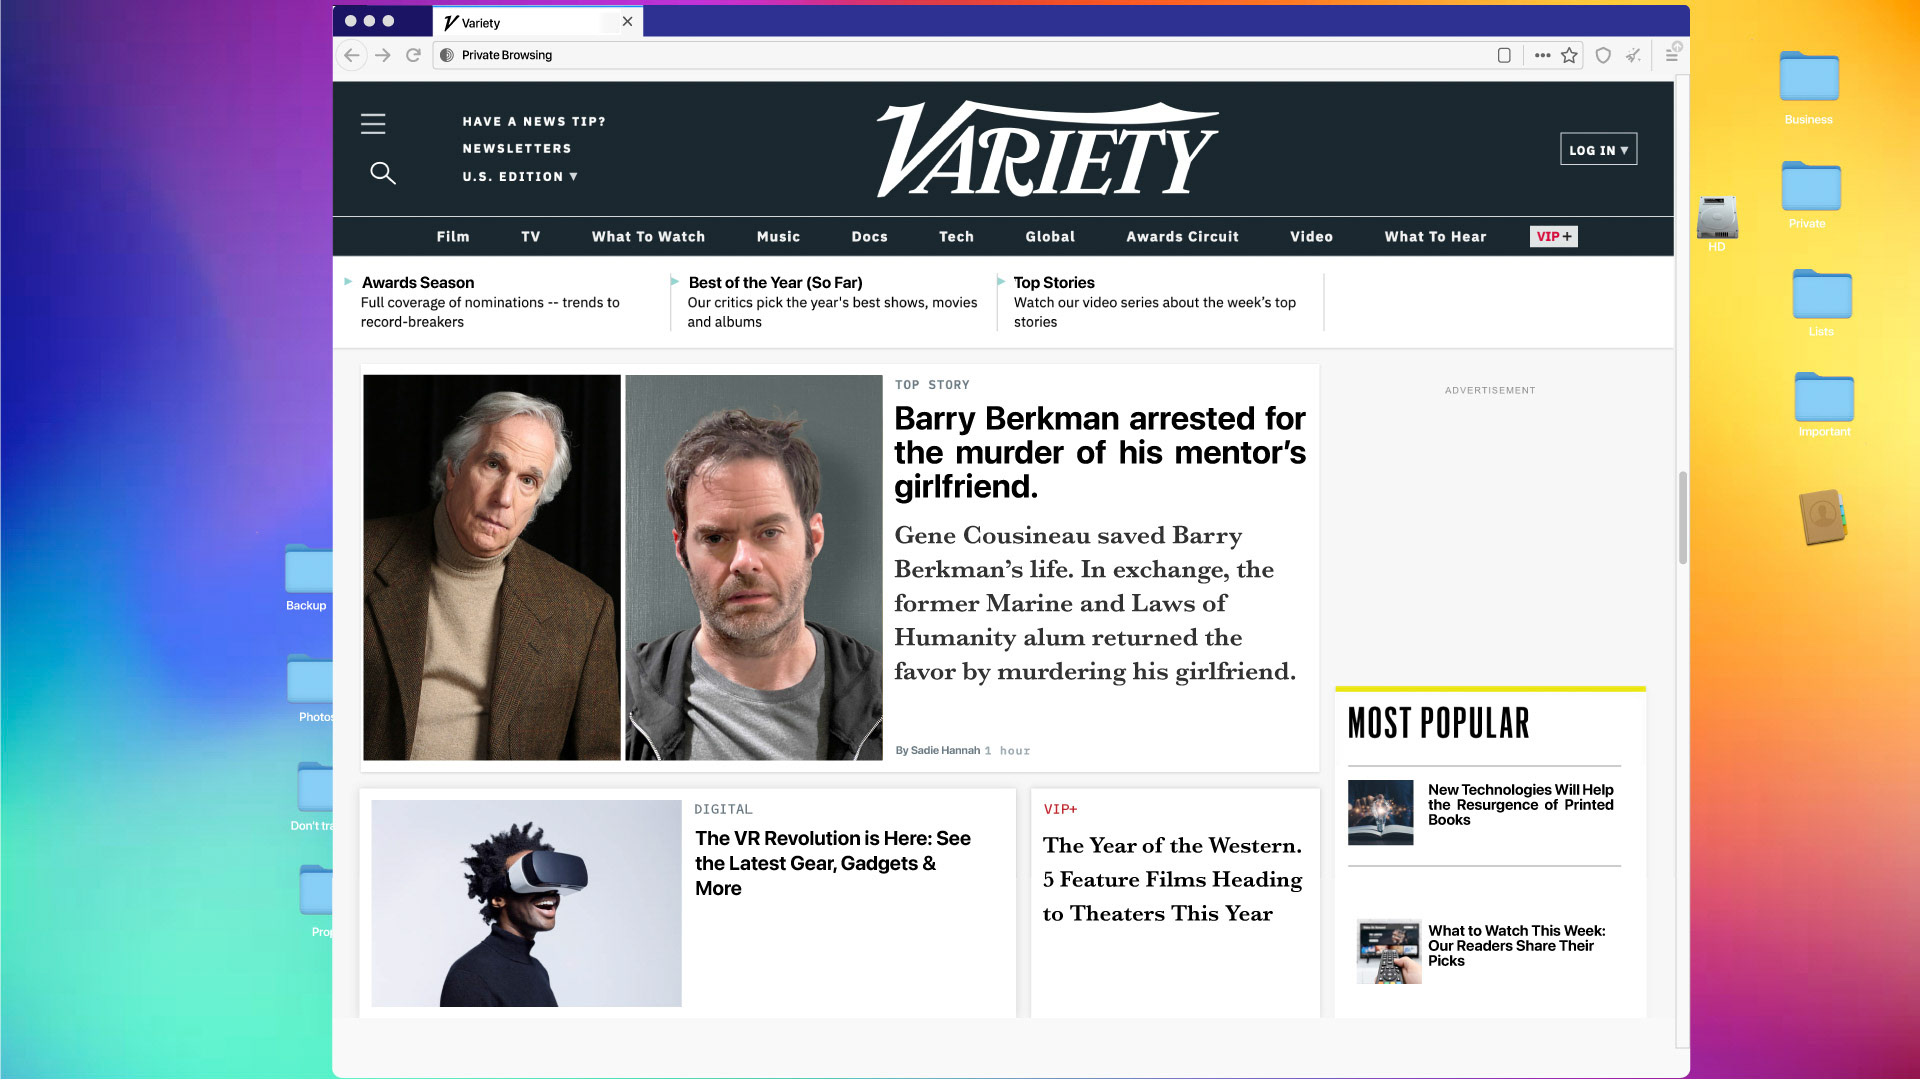Click author name Sadie Hannah

tap(945, 750)
